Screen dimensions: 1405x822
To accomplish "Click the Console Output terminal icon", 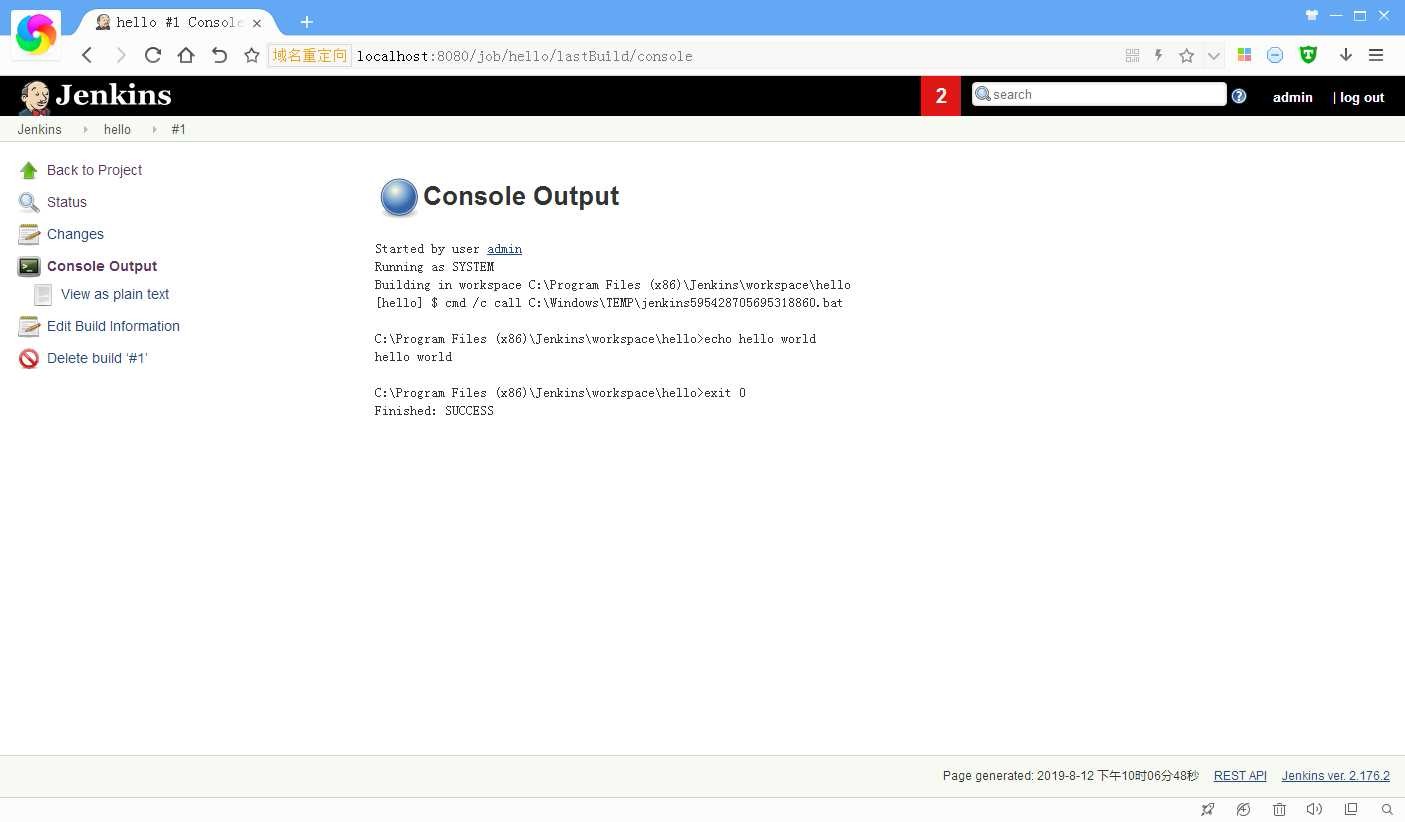I will [29, 266].
